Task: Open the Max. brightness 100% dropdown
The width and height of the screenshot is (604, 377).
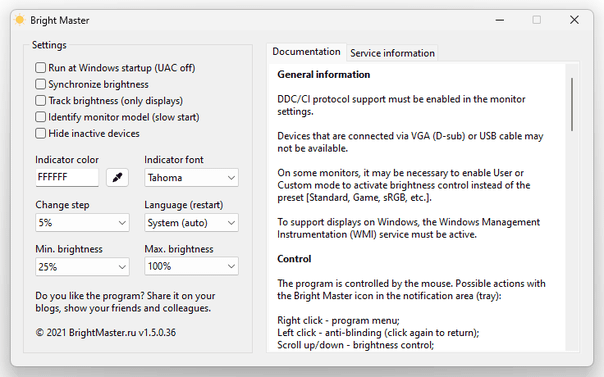Action: point(191,266)
